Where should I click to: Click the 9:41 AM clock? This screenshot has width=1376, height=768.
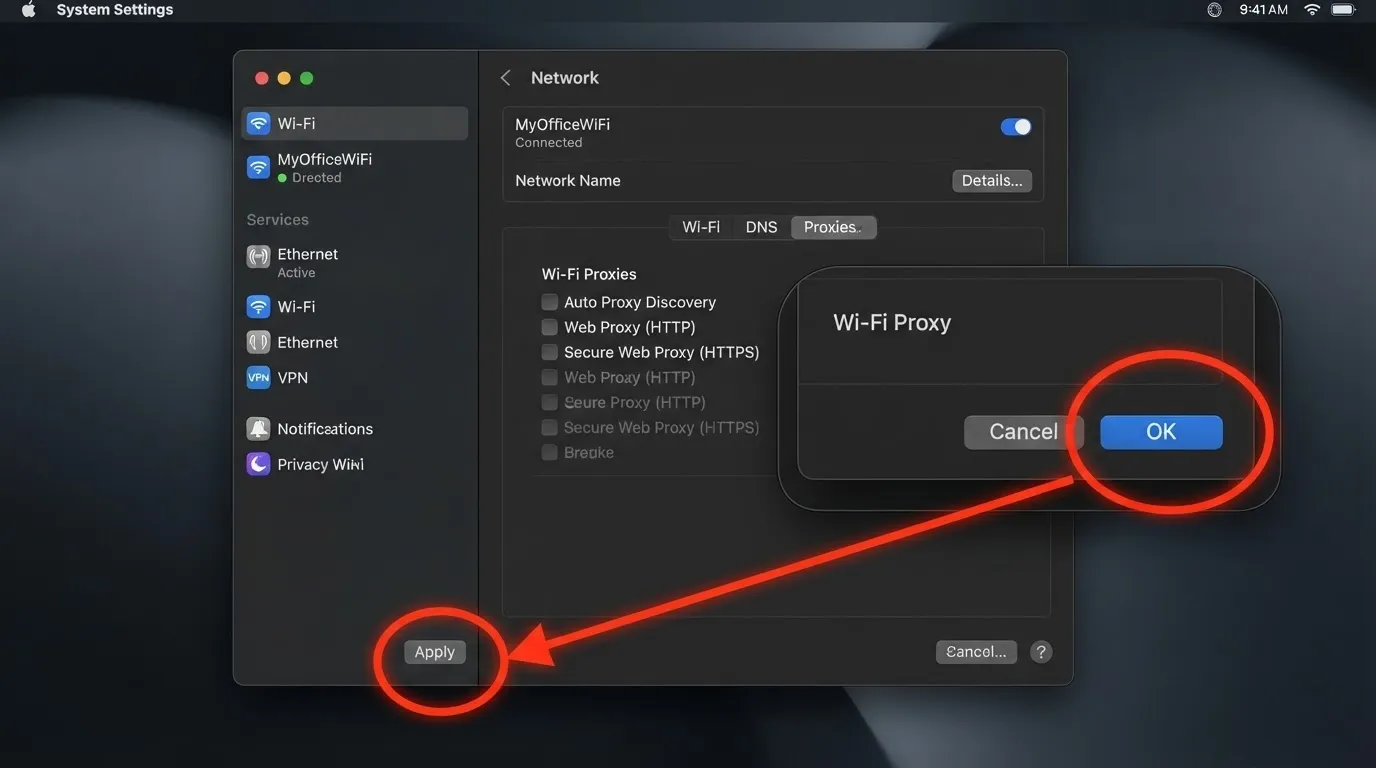(1263, 10)
